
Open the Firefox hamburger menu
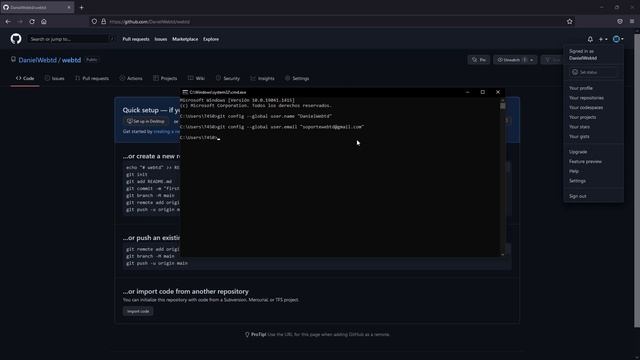(632, 21)
